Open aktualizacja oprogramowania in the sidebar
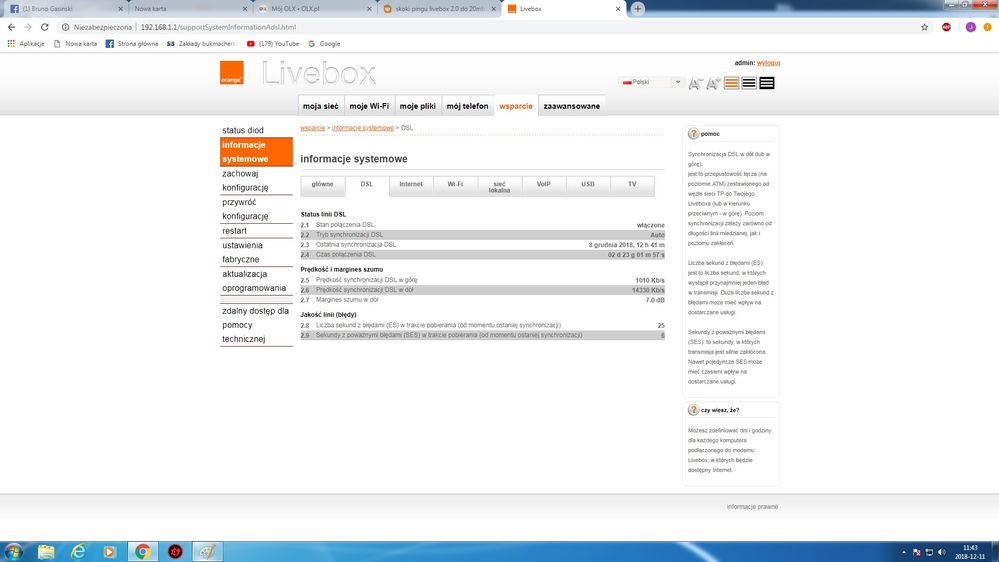Image resolution: width=999 pixels, height=562 pixels. (256, 281)
